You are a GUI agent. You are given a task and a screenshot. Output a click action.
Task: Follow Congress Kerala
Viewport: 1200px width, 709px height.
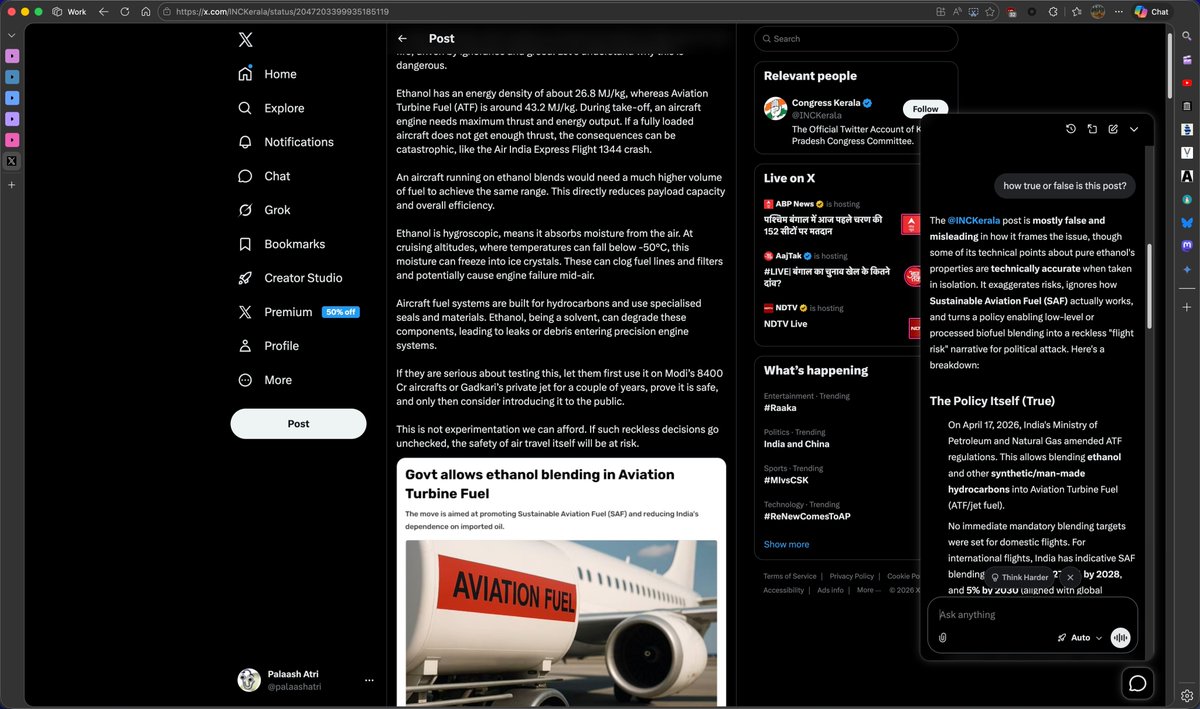[x=925, y=109]
